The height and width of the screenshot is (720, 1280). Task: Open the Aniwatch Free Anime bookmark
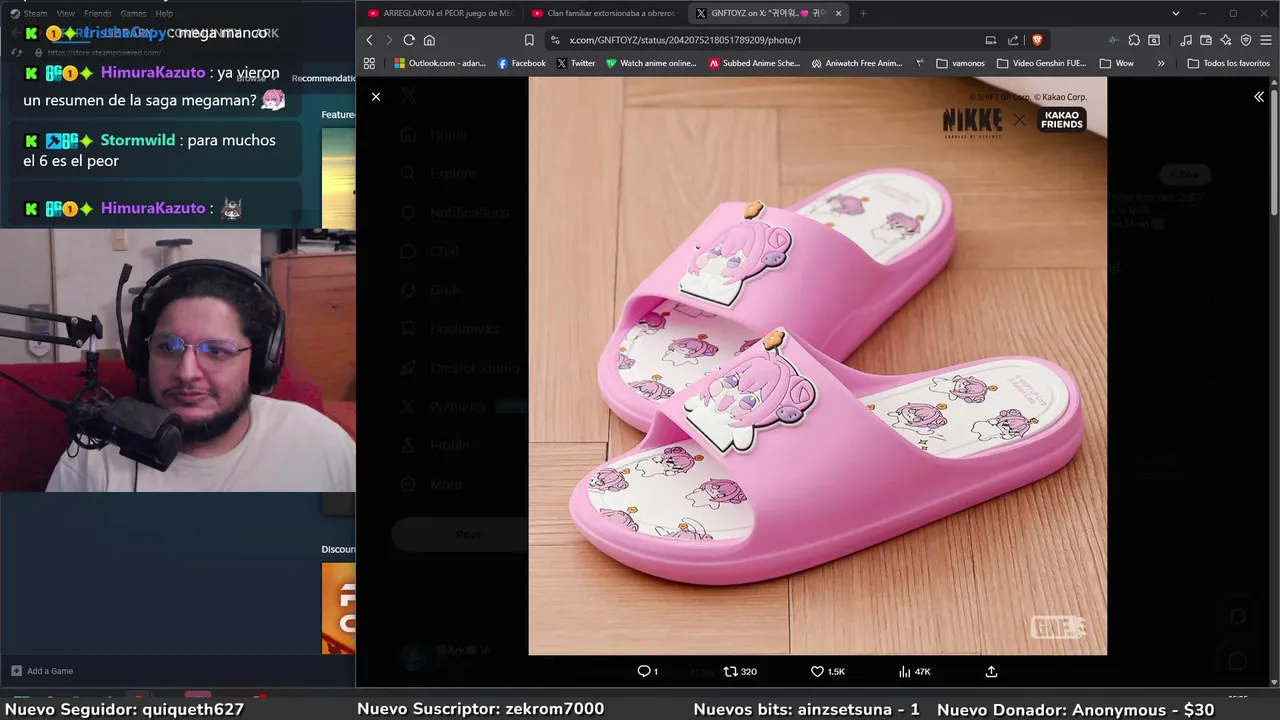(857, 63)
